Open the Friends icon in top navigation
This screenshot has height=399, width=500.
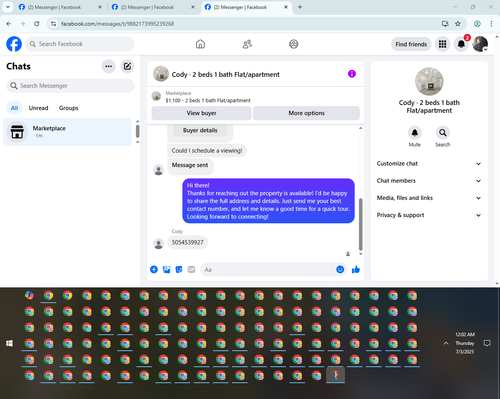247,44
